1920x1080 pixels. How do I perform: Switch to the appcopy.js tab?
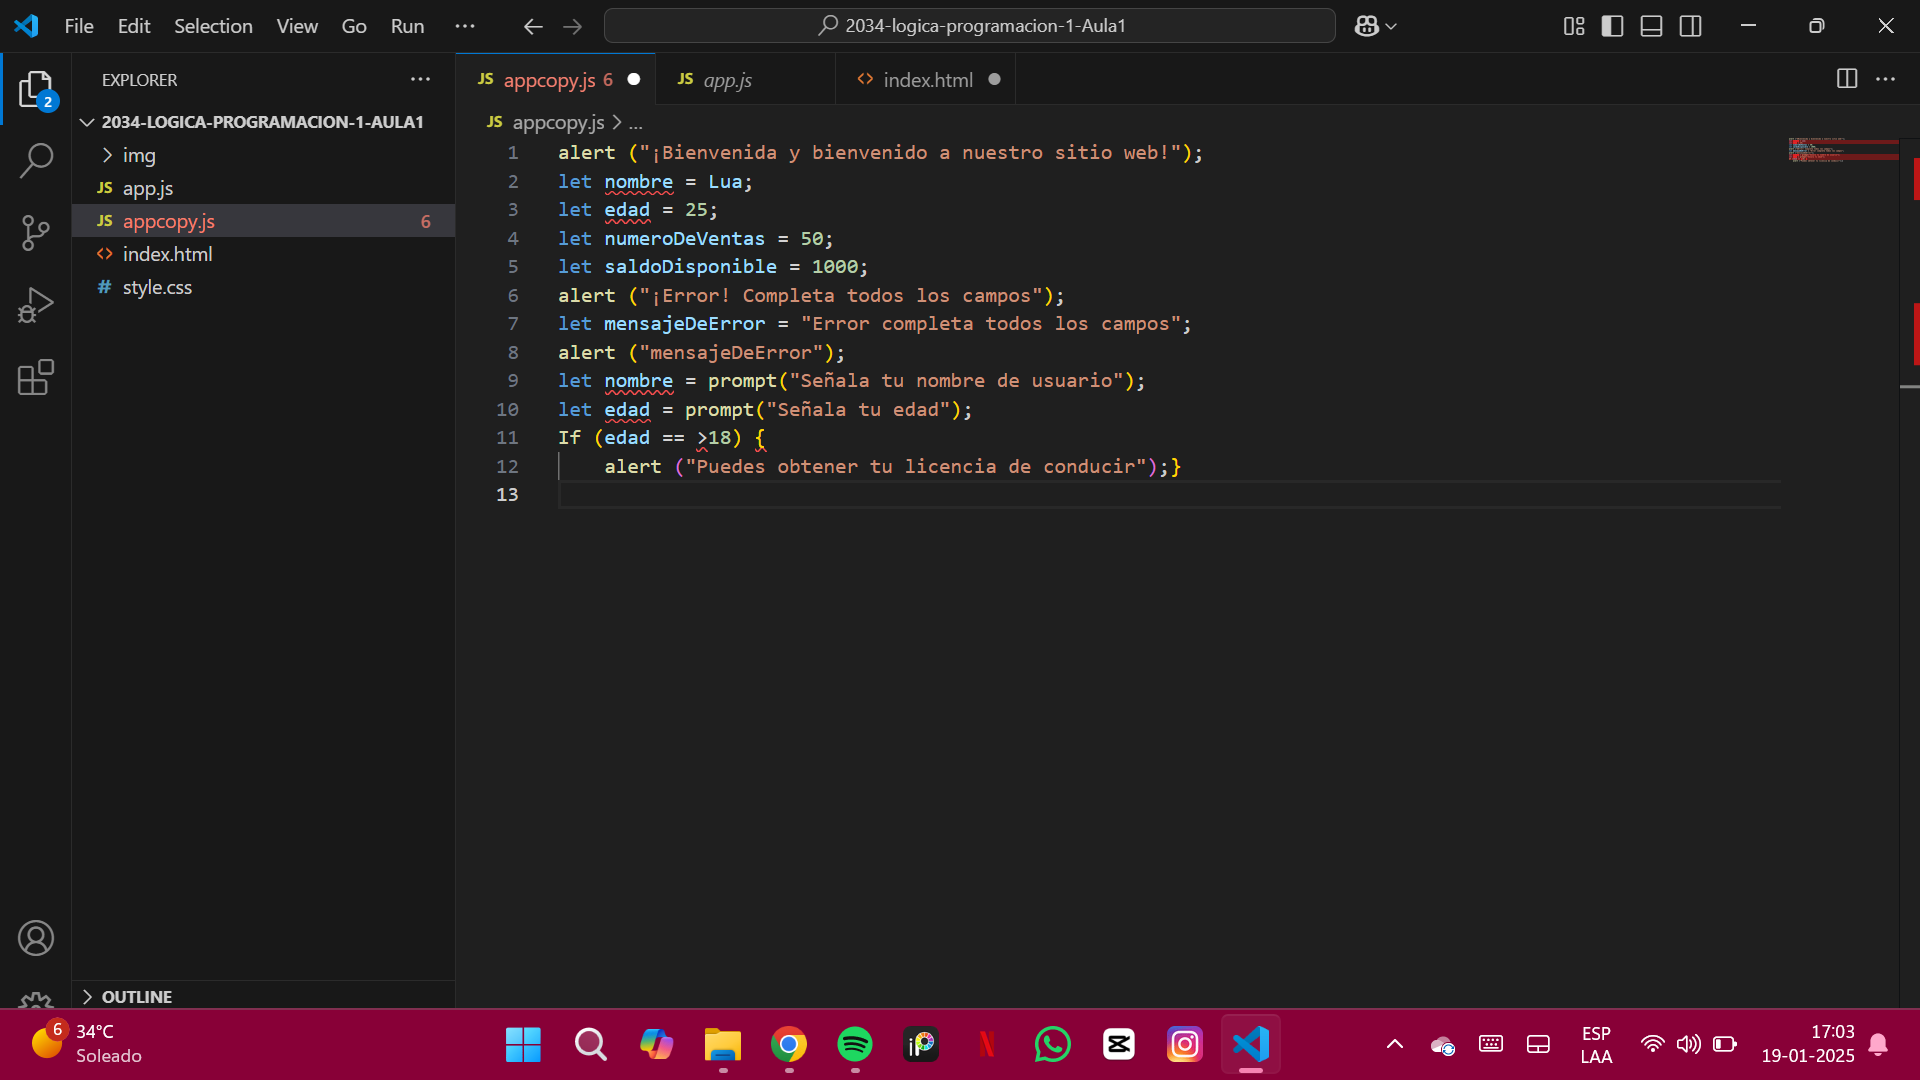555,79
